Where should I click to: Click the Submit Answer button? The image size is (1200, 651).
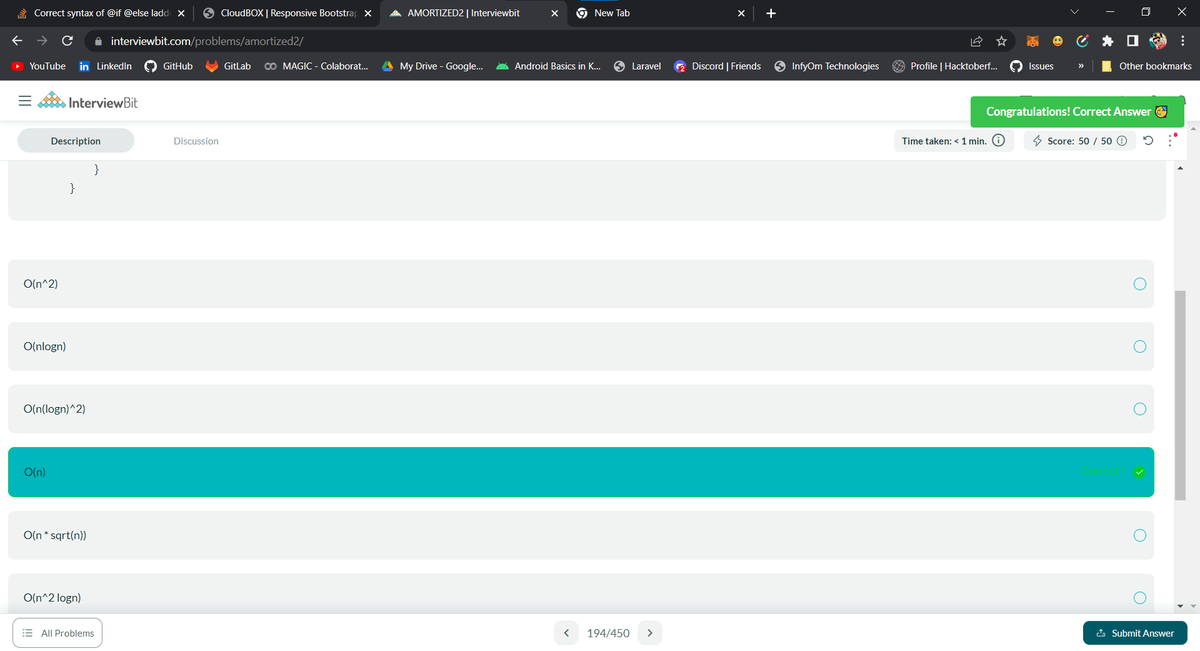[1135, 633]
